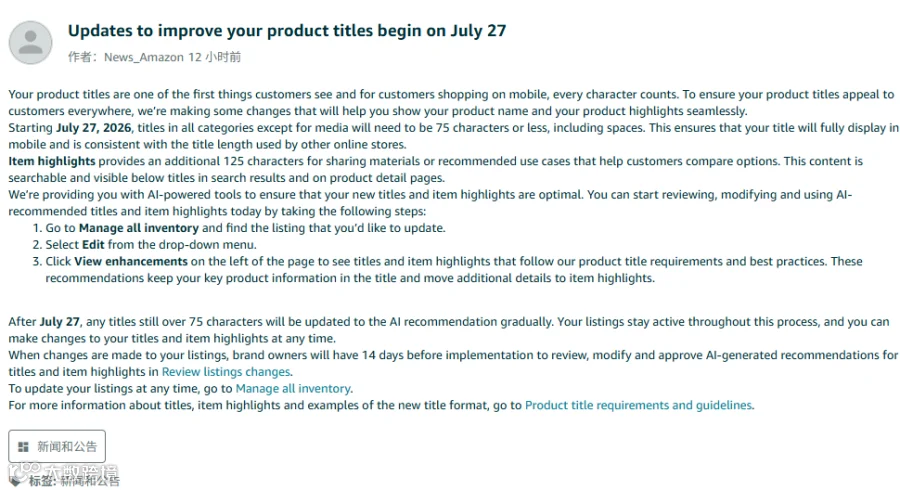Click the tag icon beside 标签
Viewport: 900px width, 490px height.
tap(15, 481)
